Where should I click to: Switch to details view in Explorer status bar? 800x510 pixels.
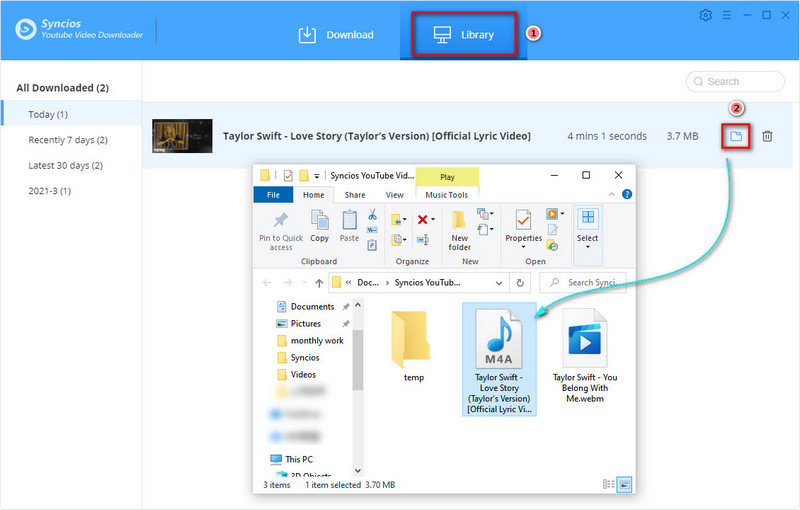pyautogui.click(x=608, y=484)
